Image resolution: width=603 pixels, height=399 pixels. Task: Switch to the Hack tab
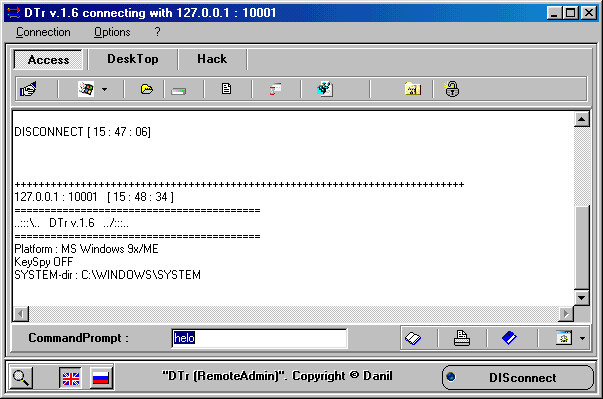tap(212, 59)
